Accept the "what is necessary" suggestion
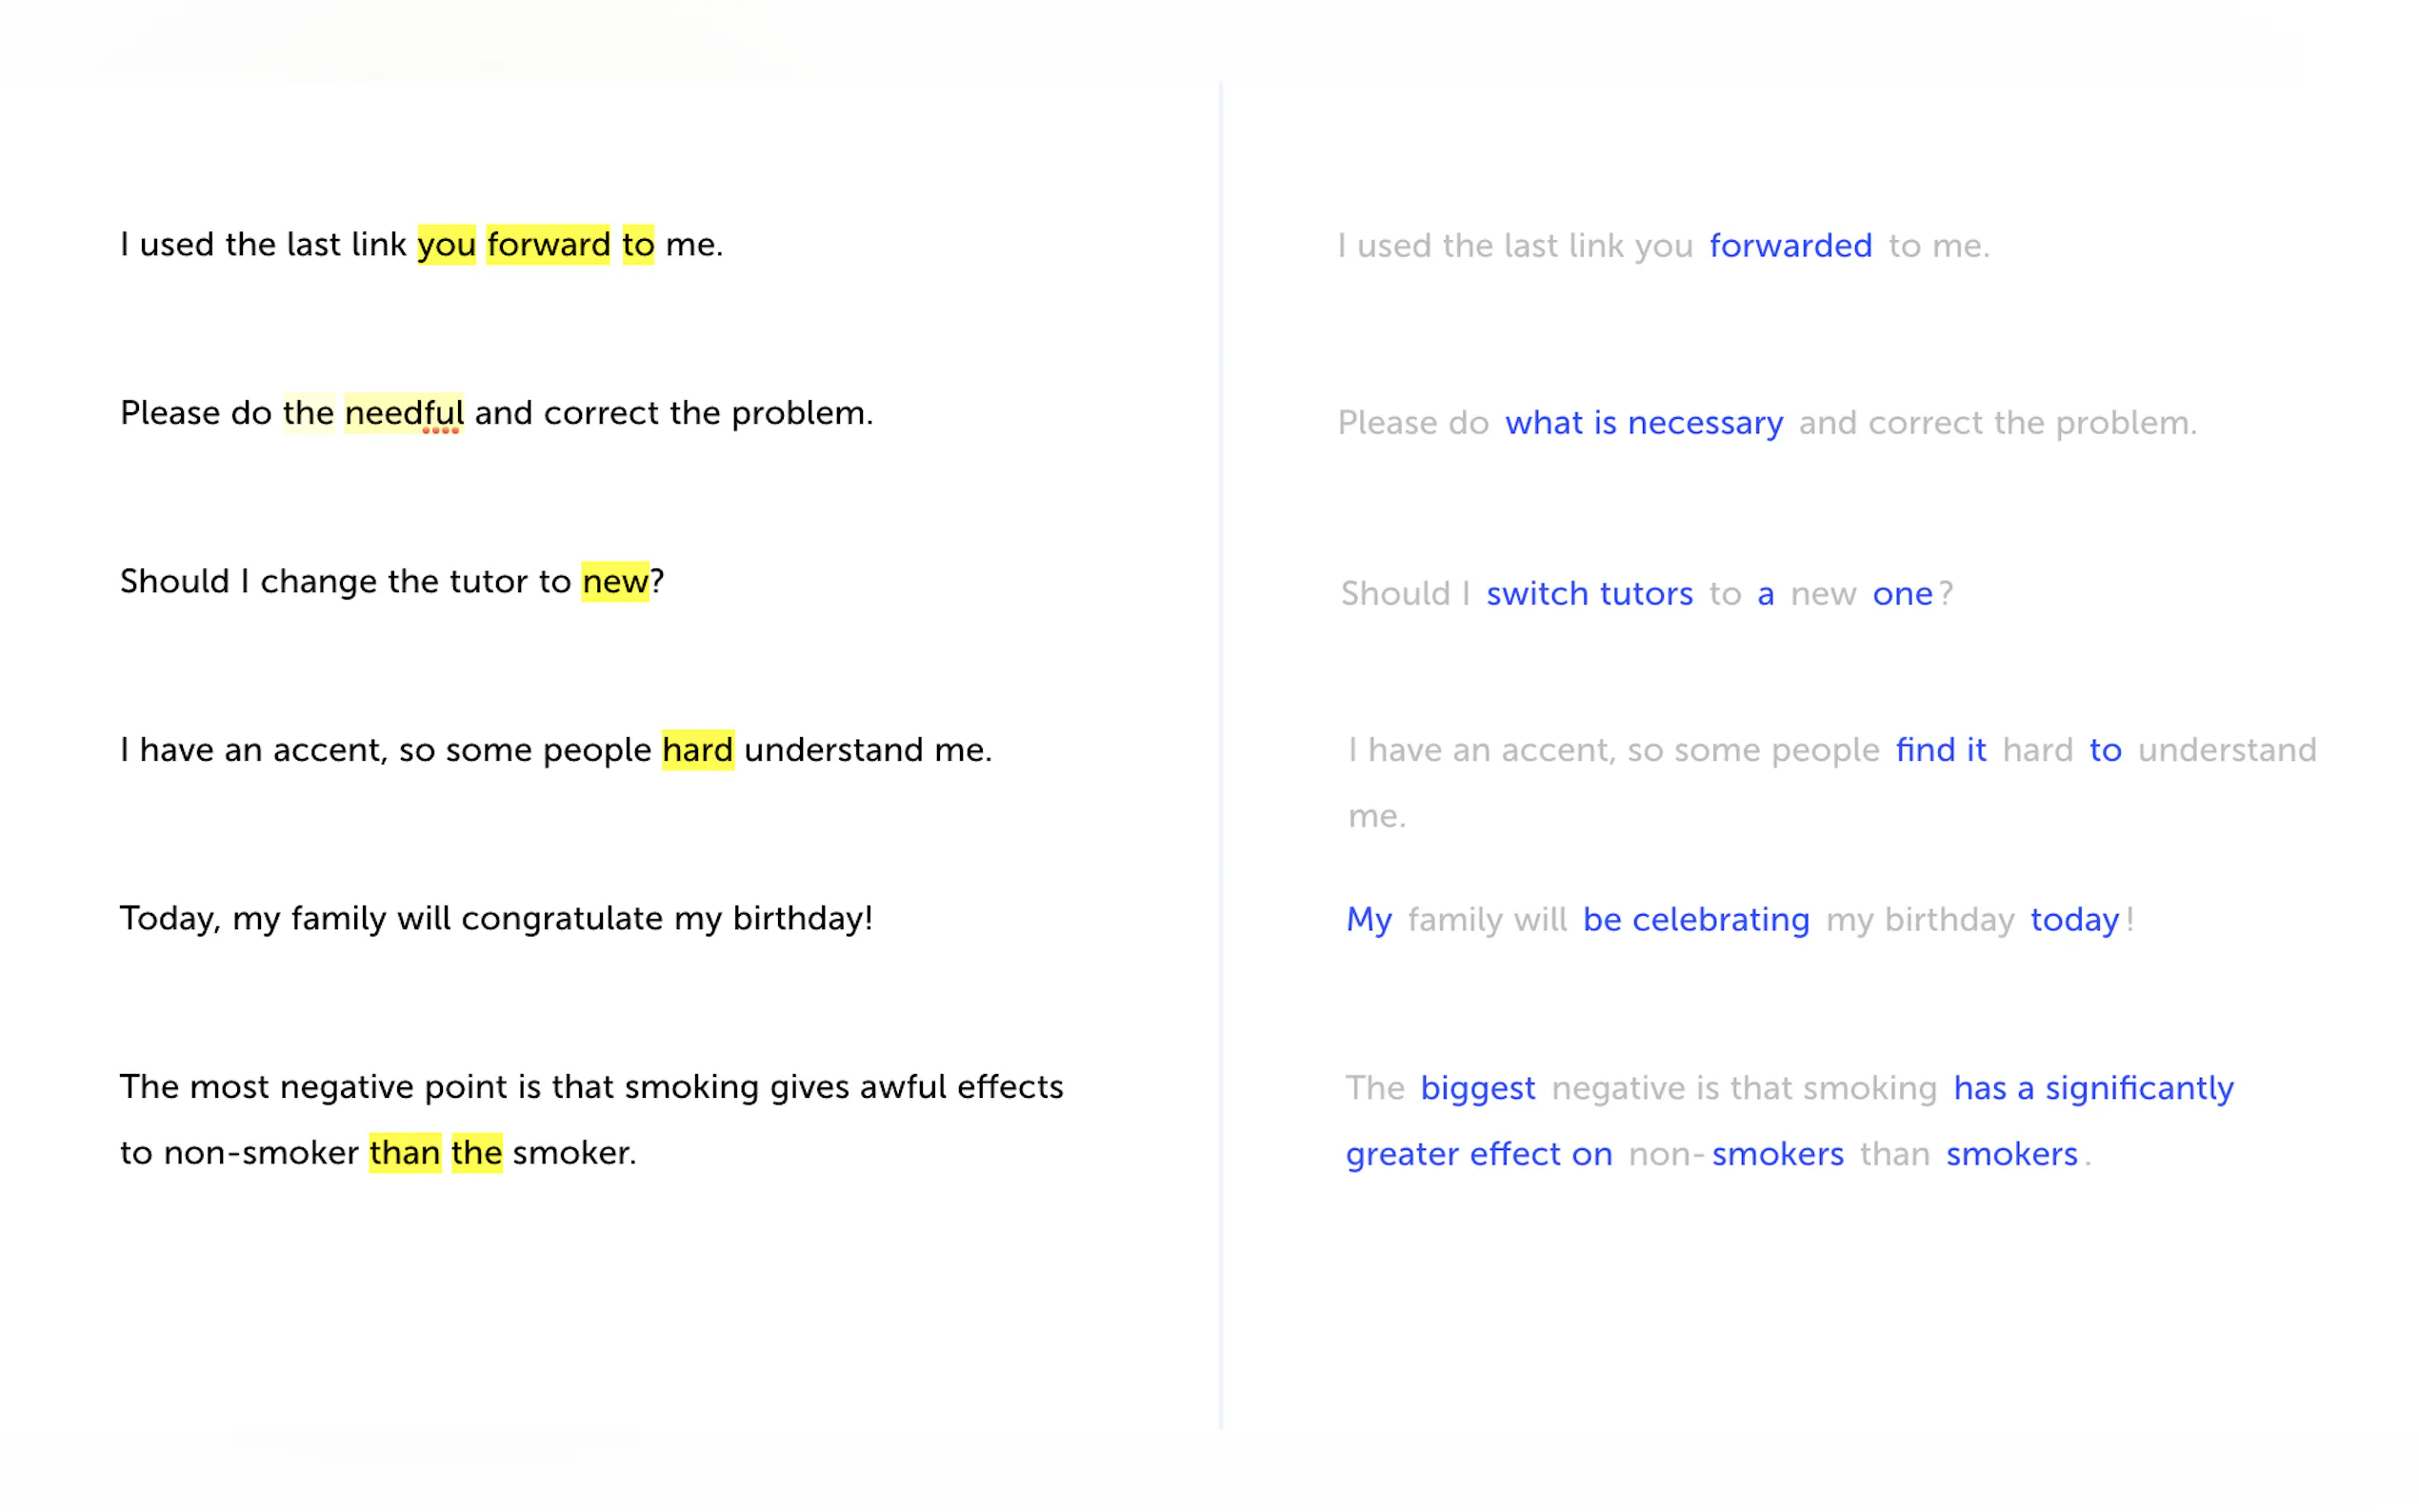This screenshot has height=1512, width=2419. (1644, 422)
